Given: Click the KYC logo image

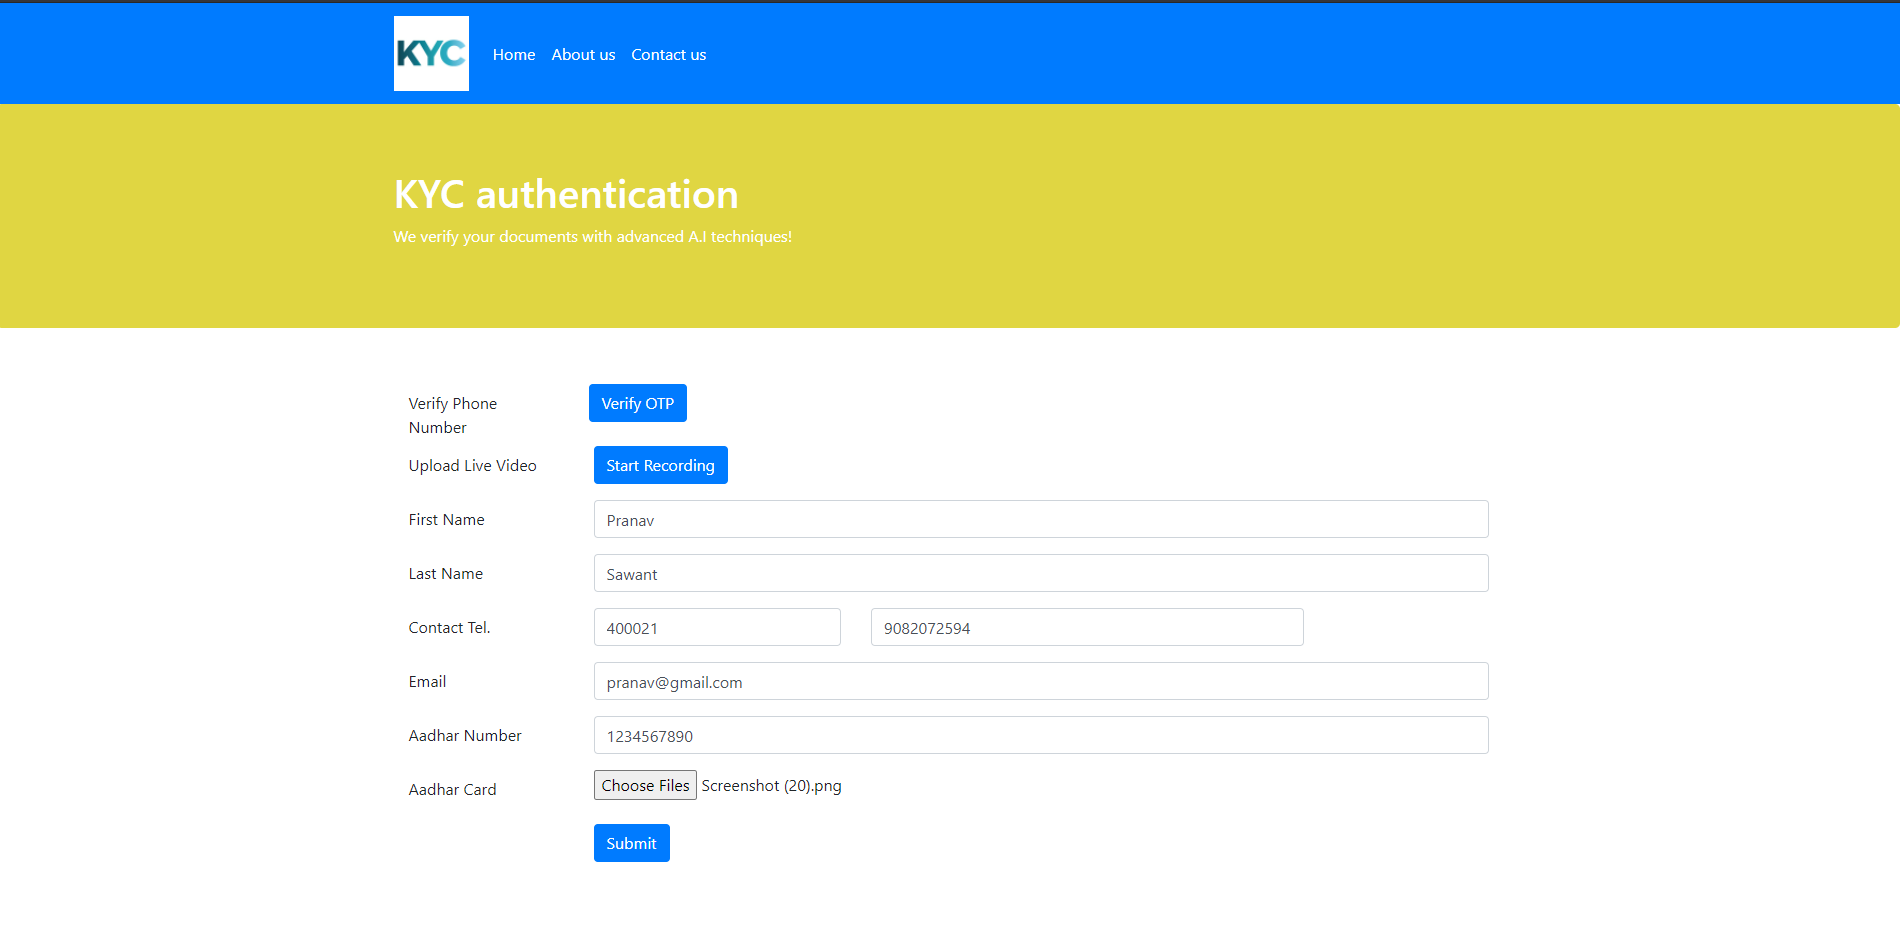Looking at the screenshot, I should pyautogui.click(x=431, y=53).
